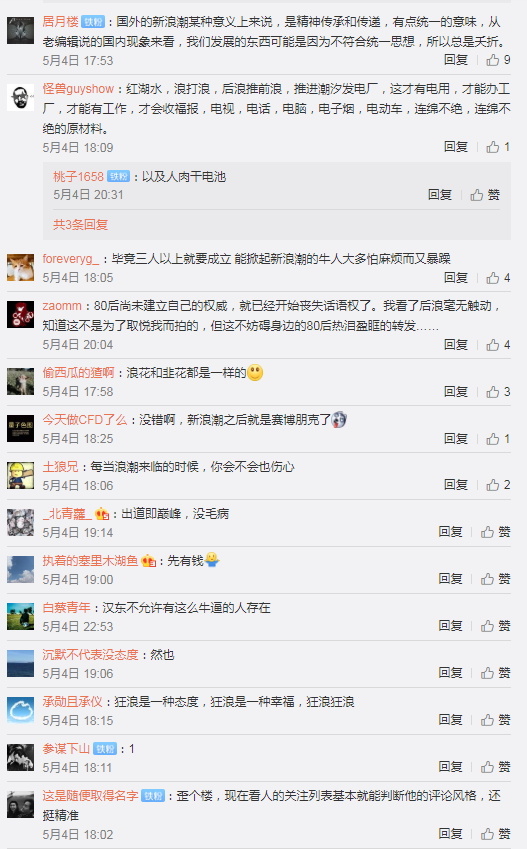Open 怪兽guyshow's user profile link
Image resolution: width=527 pixels, height=849 pixels.
tap(78, 88)
